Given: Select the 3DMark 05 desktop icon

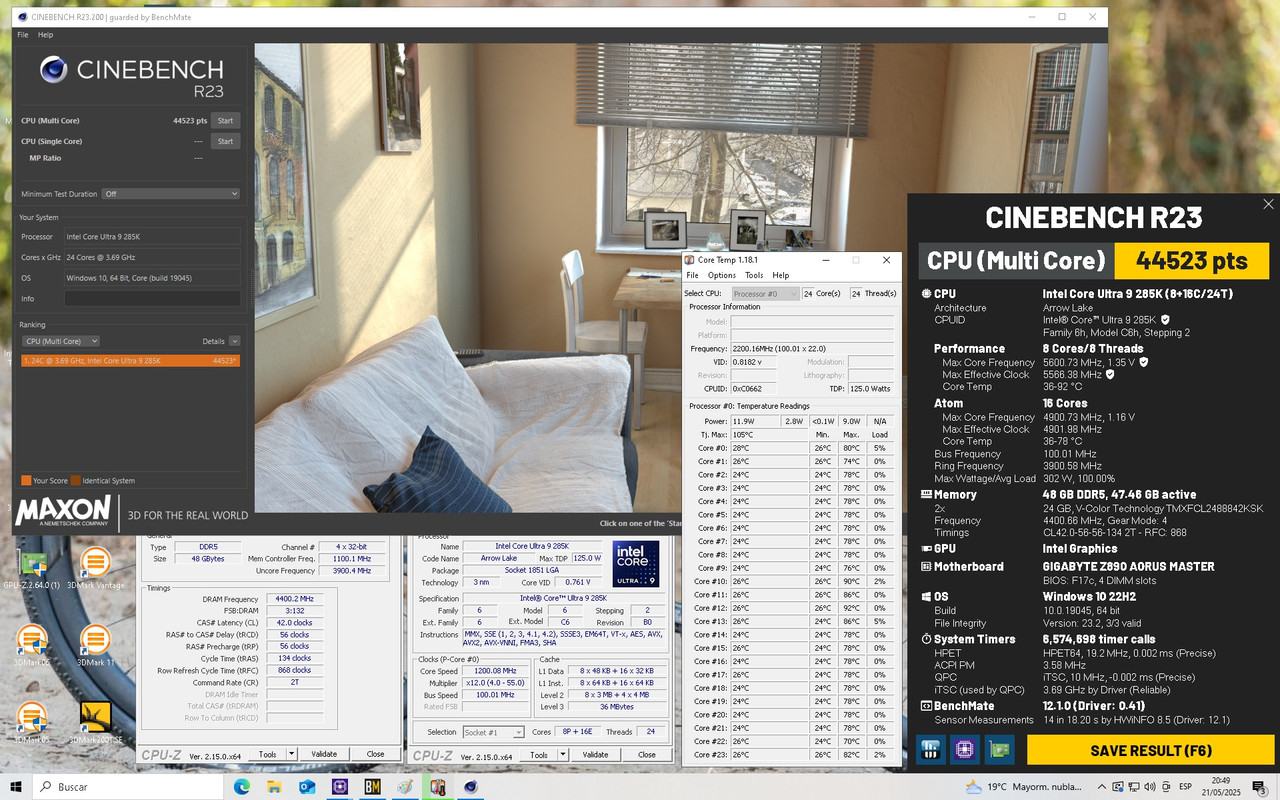Looking at the screenshot, I should tap(32, 722).
